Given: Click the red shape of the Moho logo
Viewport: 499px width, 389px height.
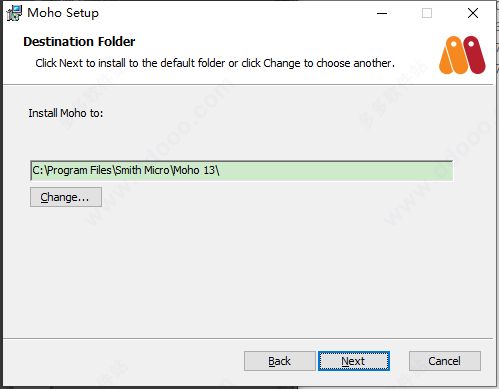Looking at the screenshot, I should click(x=474, y=54).
